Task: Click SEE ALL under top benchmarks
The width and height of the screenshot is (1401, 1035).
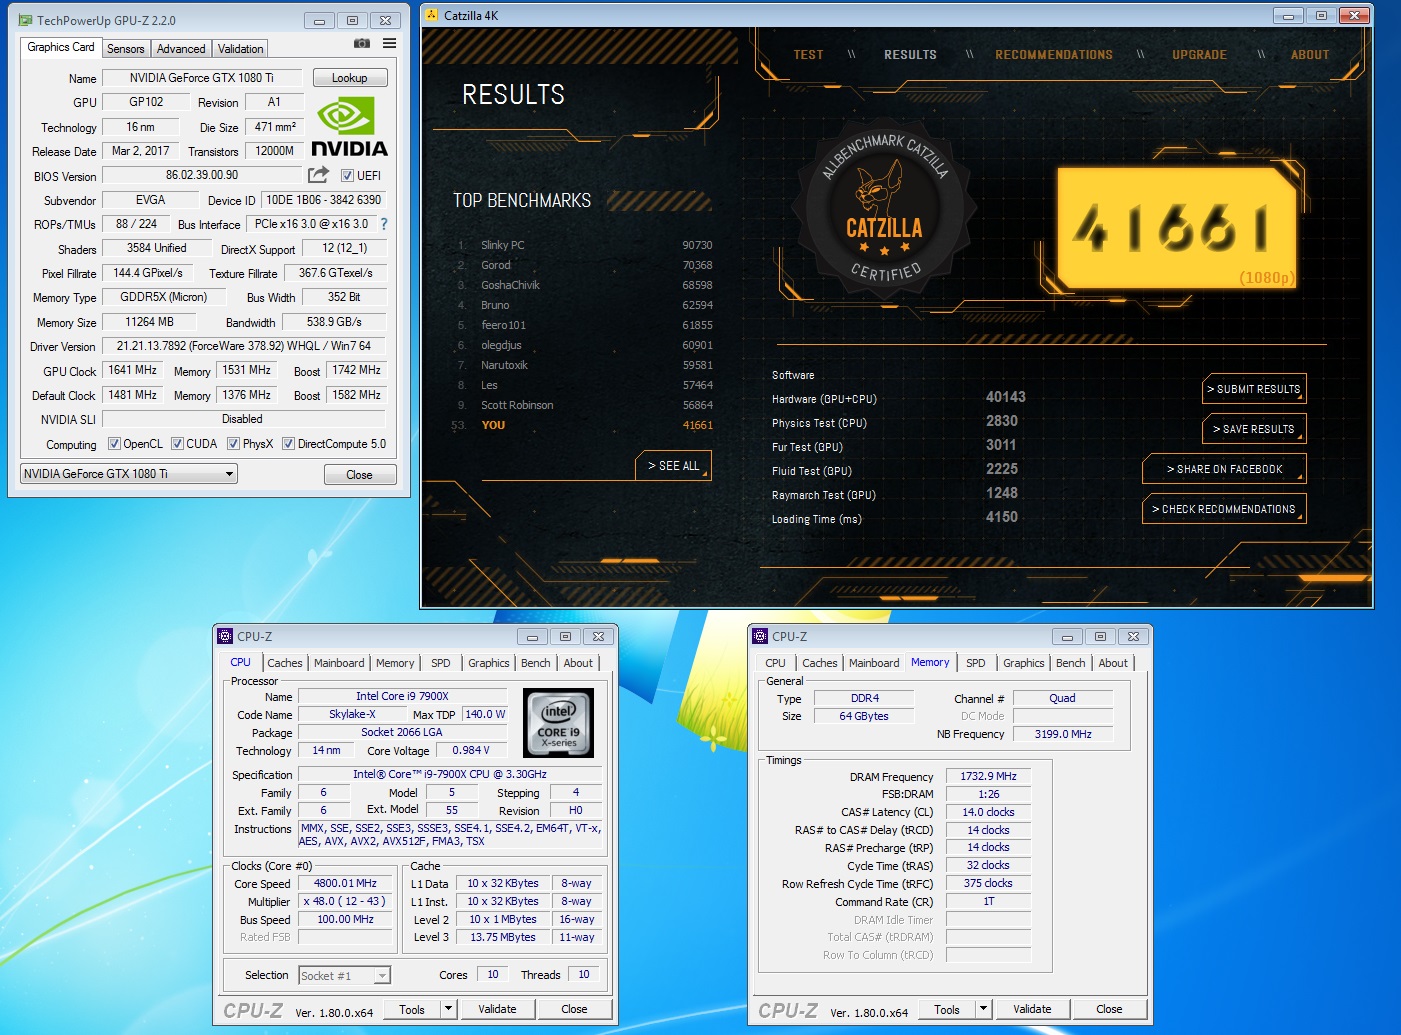Action: coord(673,466)
